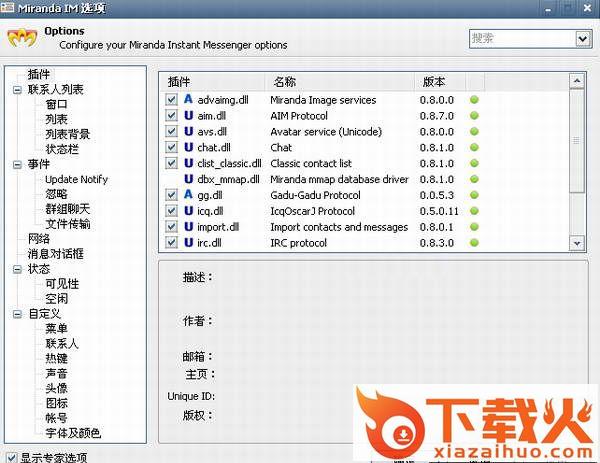Click the 搜索 search input field

523,39
